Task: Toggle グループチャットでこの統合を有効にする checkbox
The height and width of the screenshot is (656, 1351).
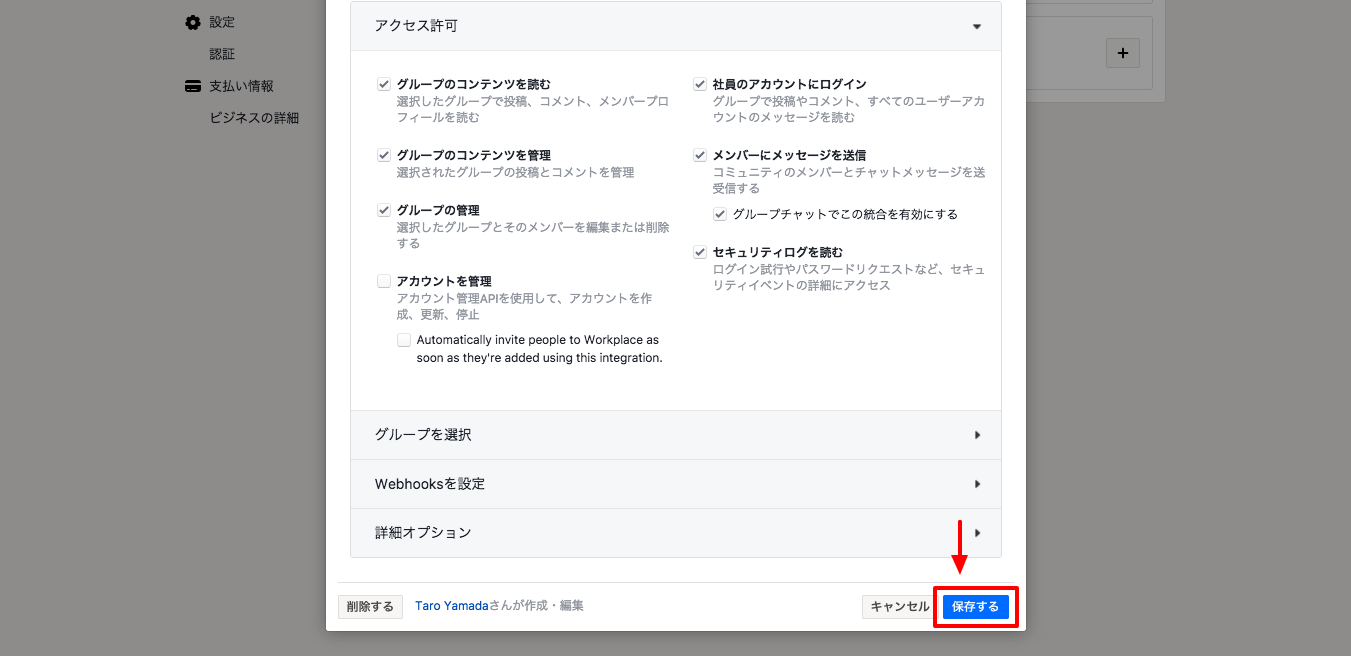Action: coord(720,214)
